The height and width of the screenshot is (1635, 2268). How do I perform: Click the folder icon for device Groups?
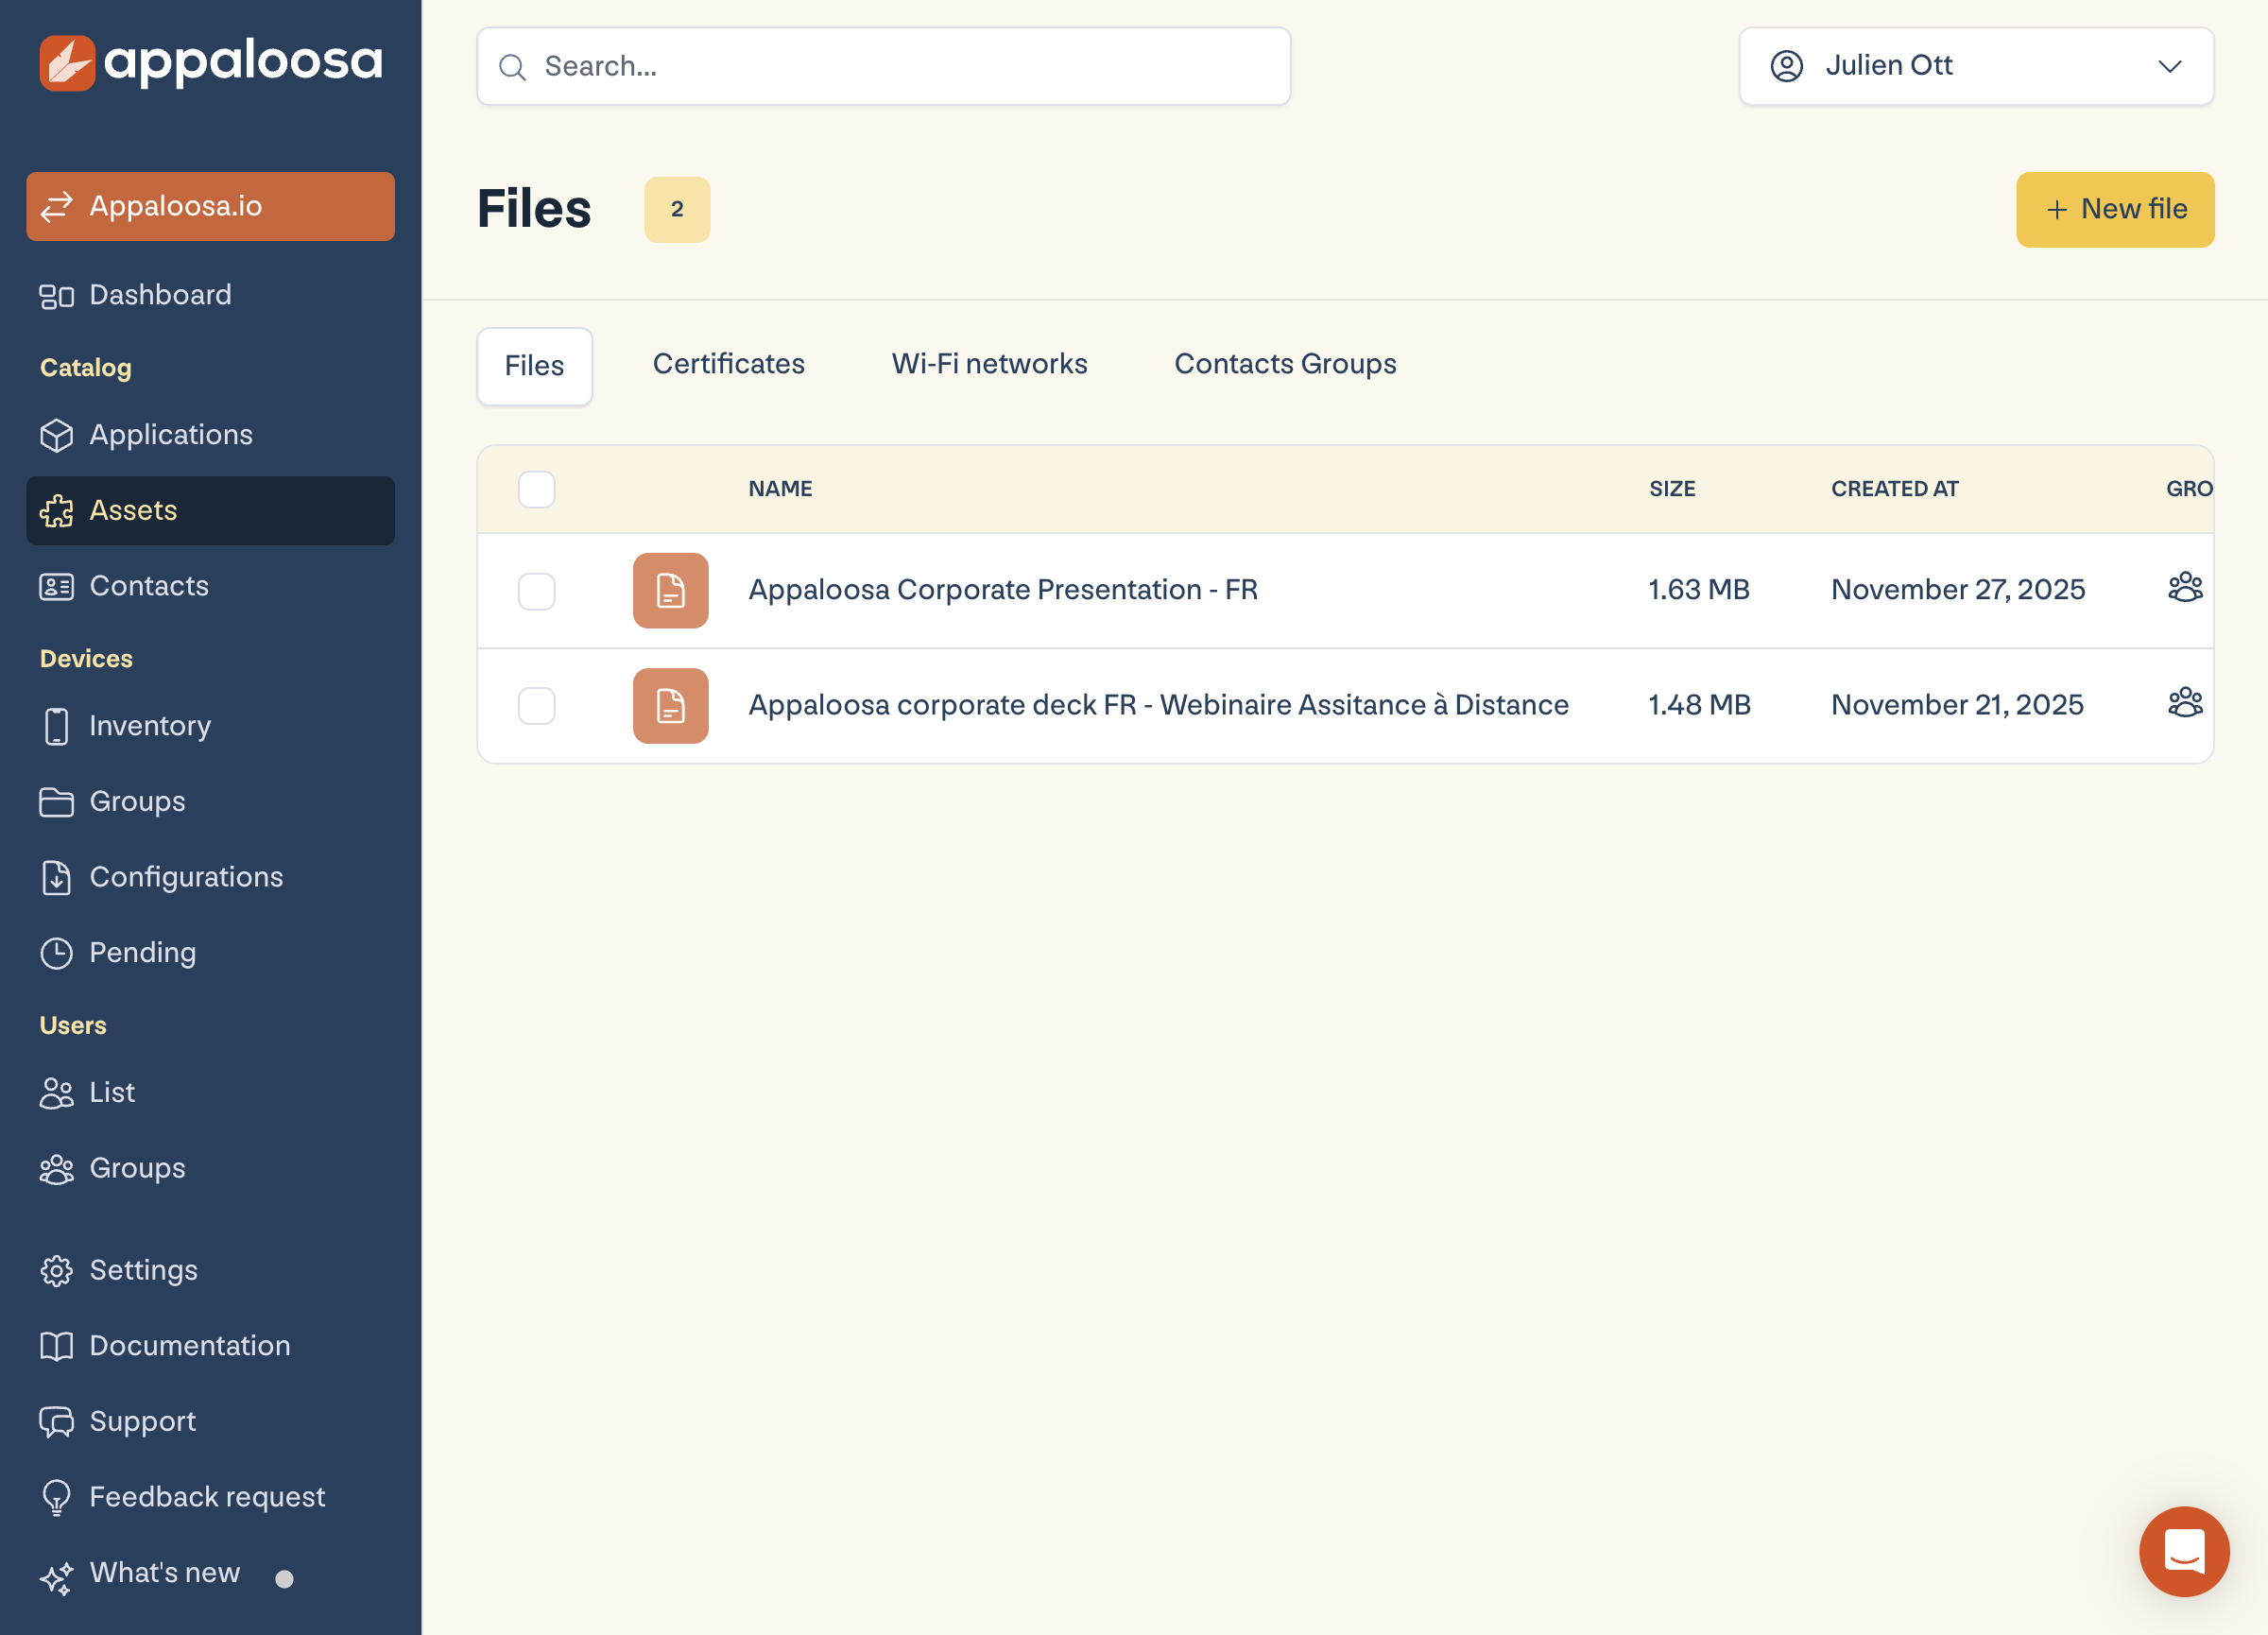(57, 802)
